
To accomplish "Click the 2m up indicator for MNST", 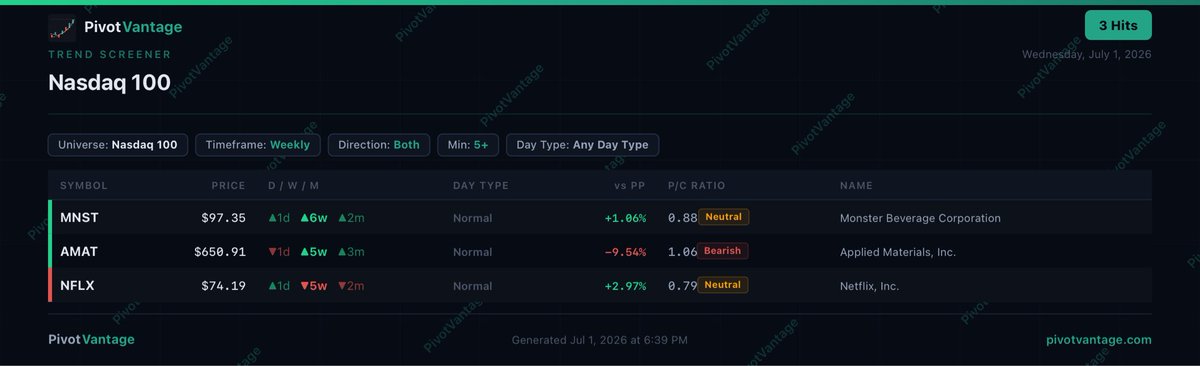I will [x=351, y=218].
